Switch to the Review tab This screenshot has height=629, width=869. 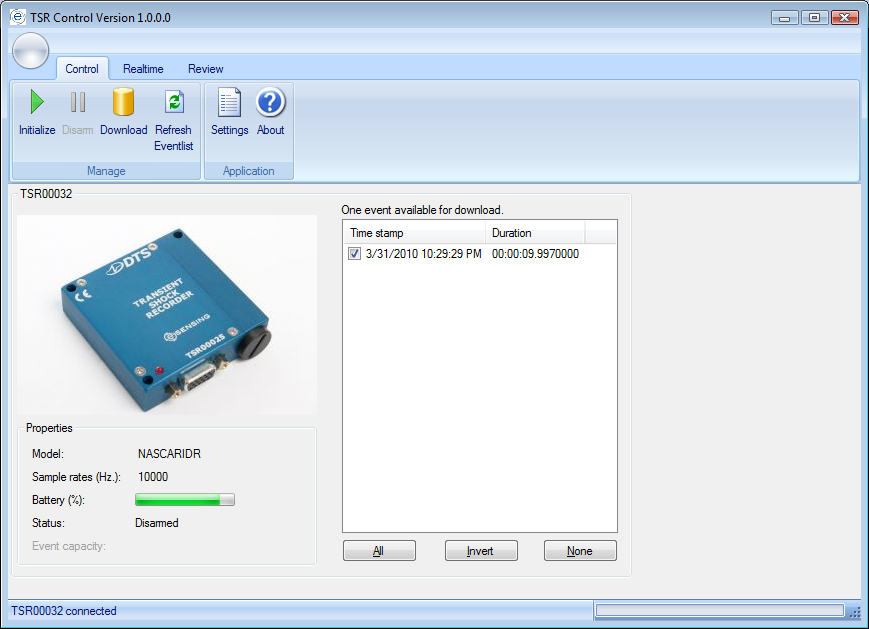(206, 69)
